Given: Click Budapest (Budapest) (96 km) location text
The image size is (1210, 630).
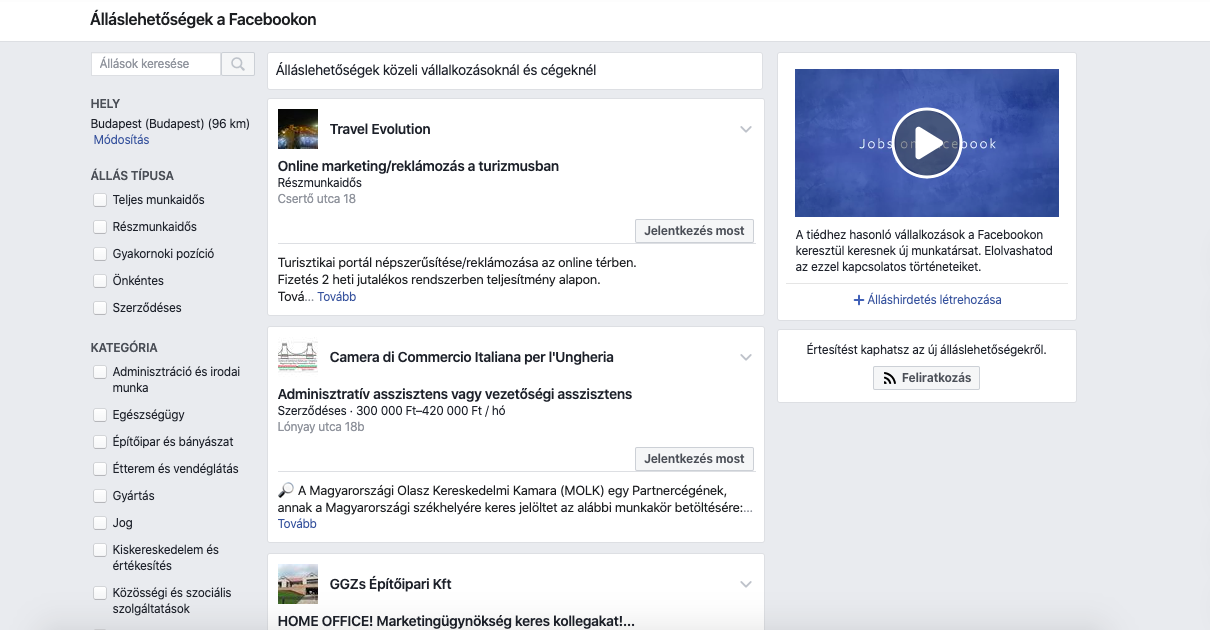Looking at the screenshot, I should point(170,124).
